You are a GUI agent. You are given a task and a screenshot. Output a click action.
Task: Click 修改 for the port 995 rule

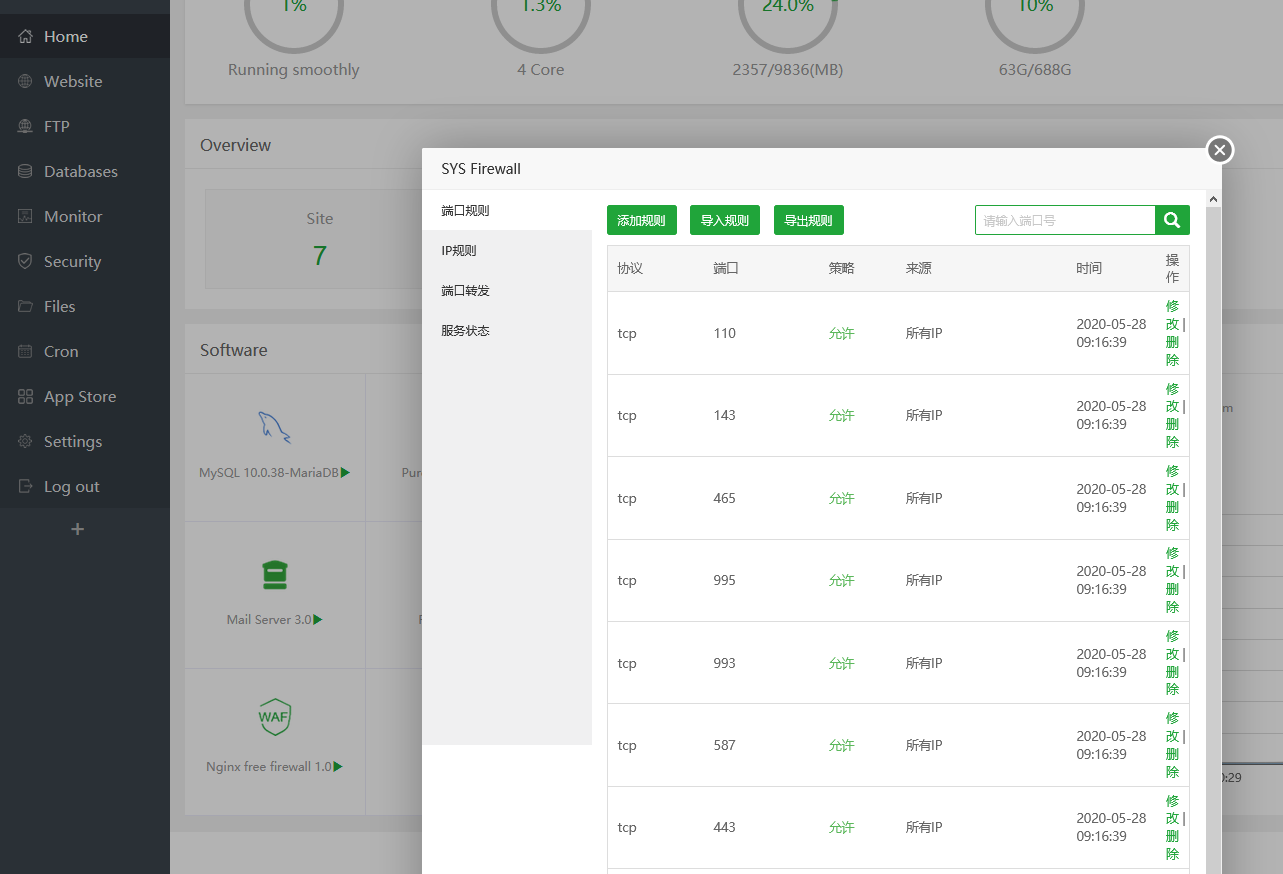click(1173, 562)
